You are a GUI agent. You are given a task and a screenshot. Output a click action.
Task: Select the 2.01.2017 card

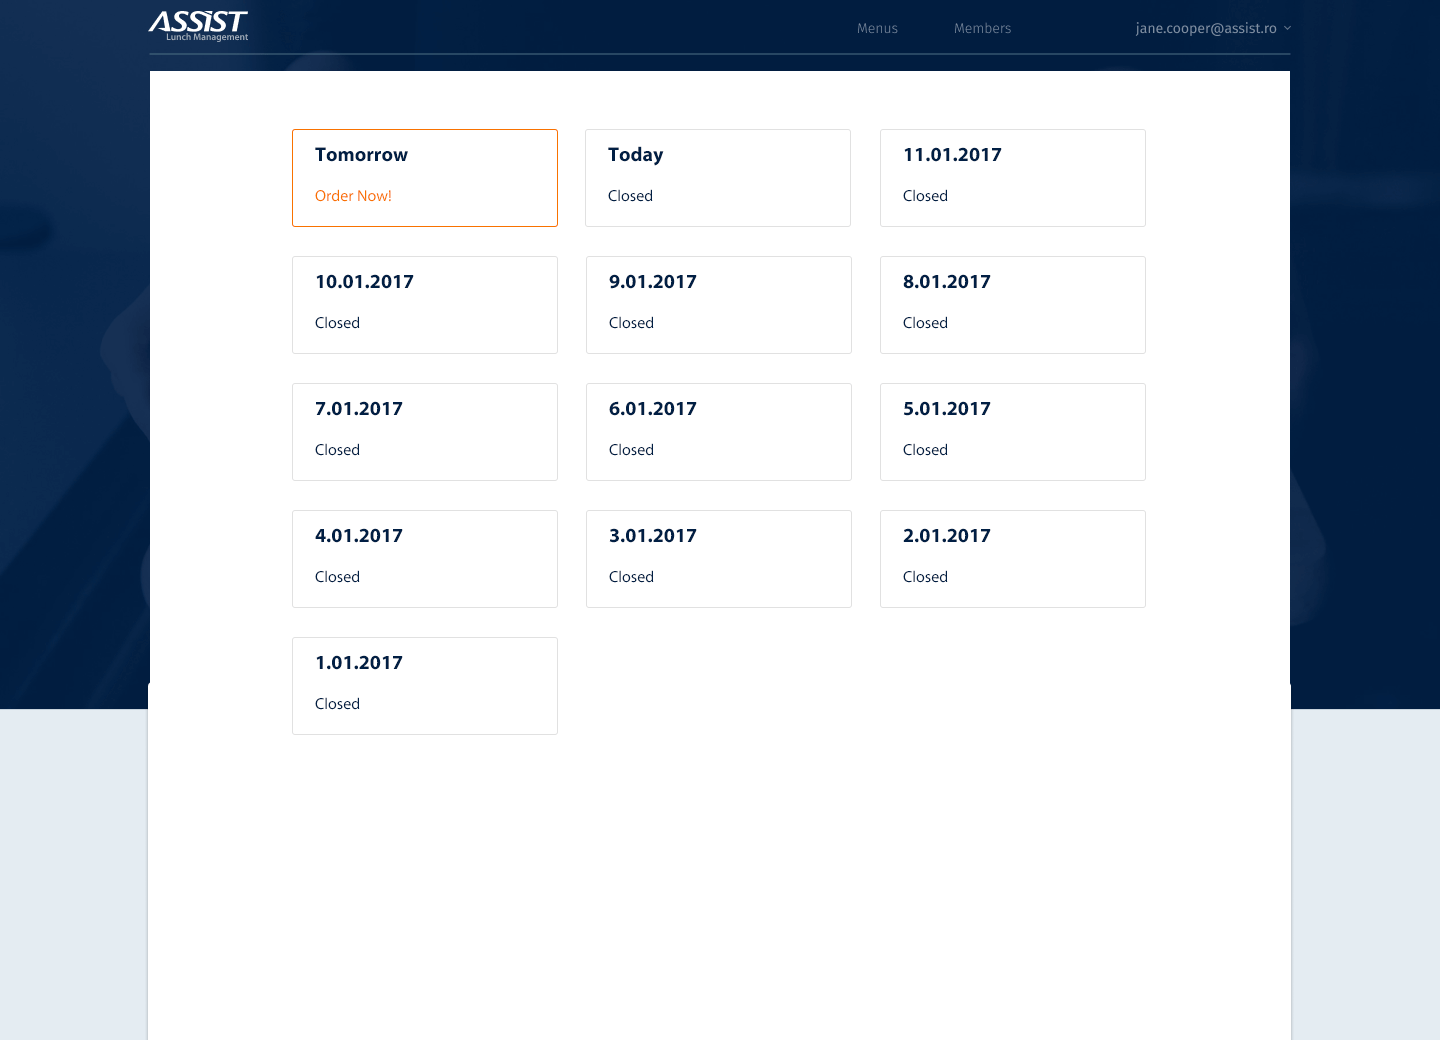[x=1013, y=559]
